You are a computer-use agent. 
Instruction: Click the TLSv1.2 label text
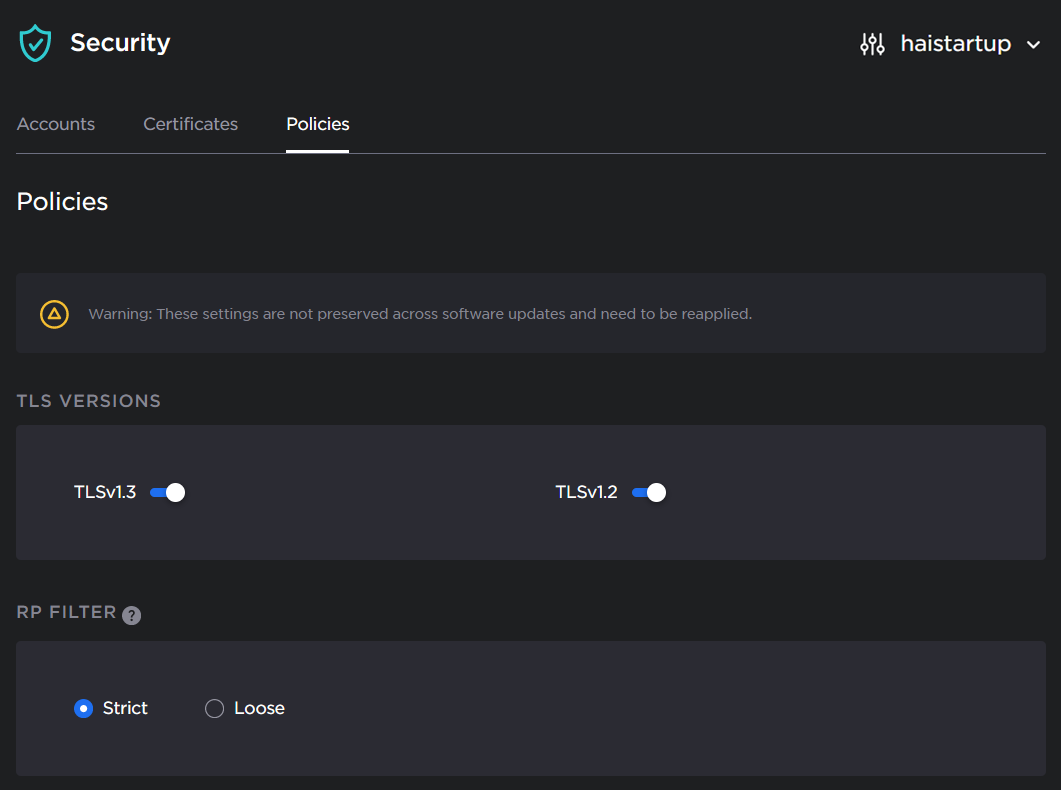point(586,492)
